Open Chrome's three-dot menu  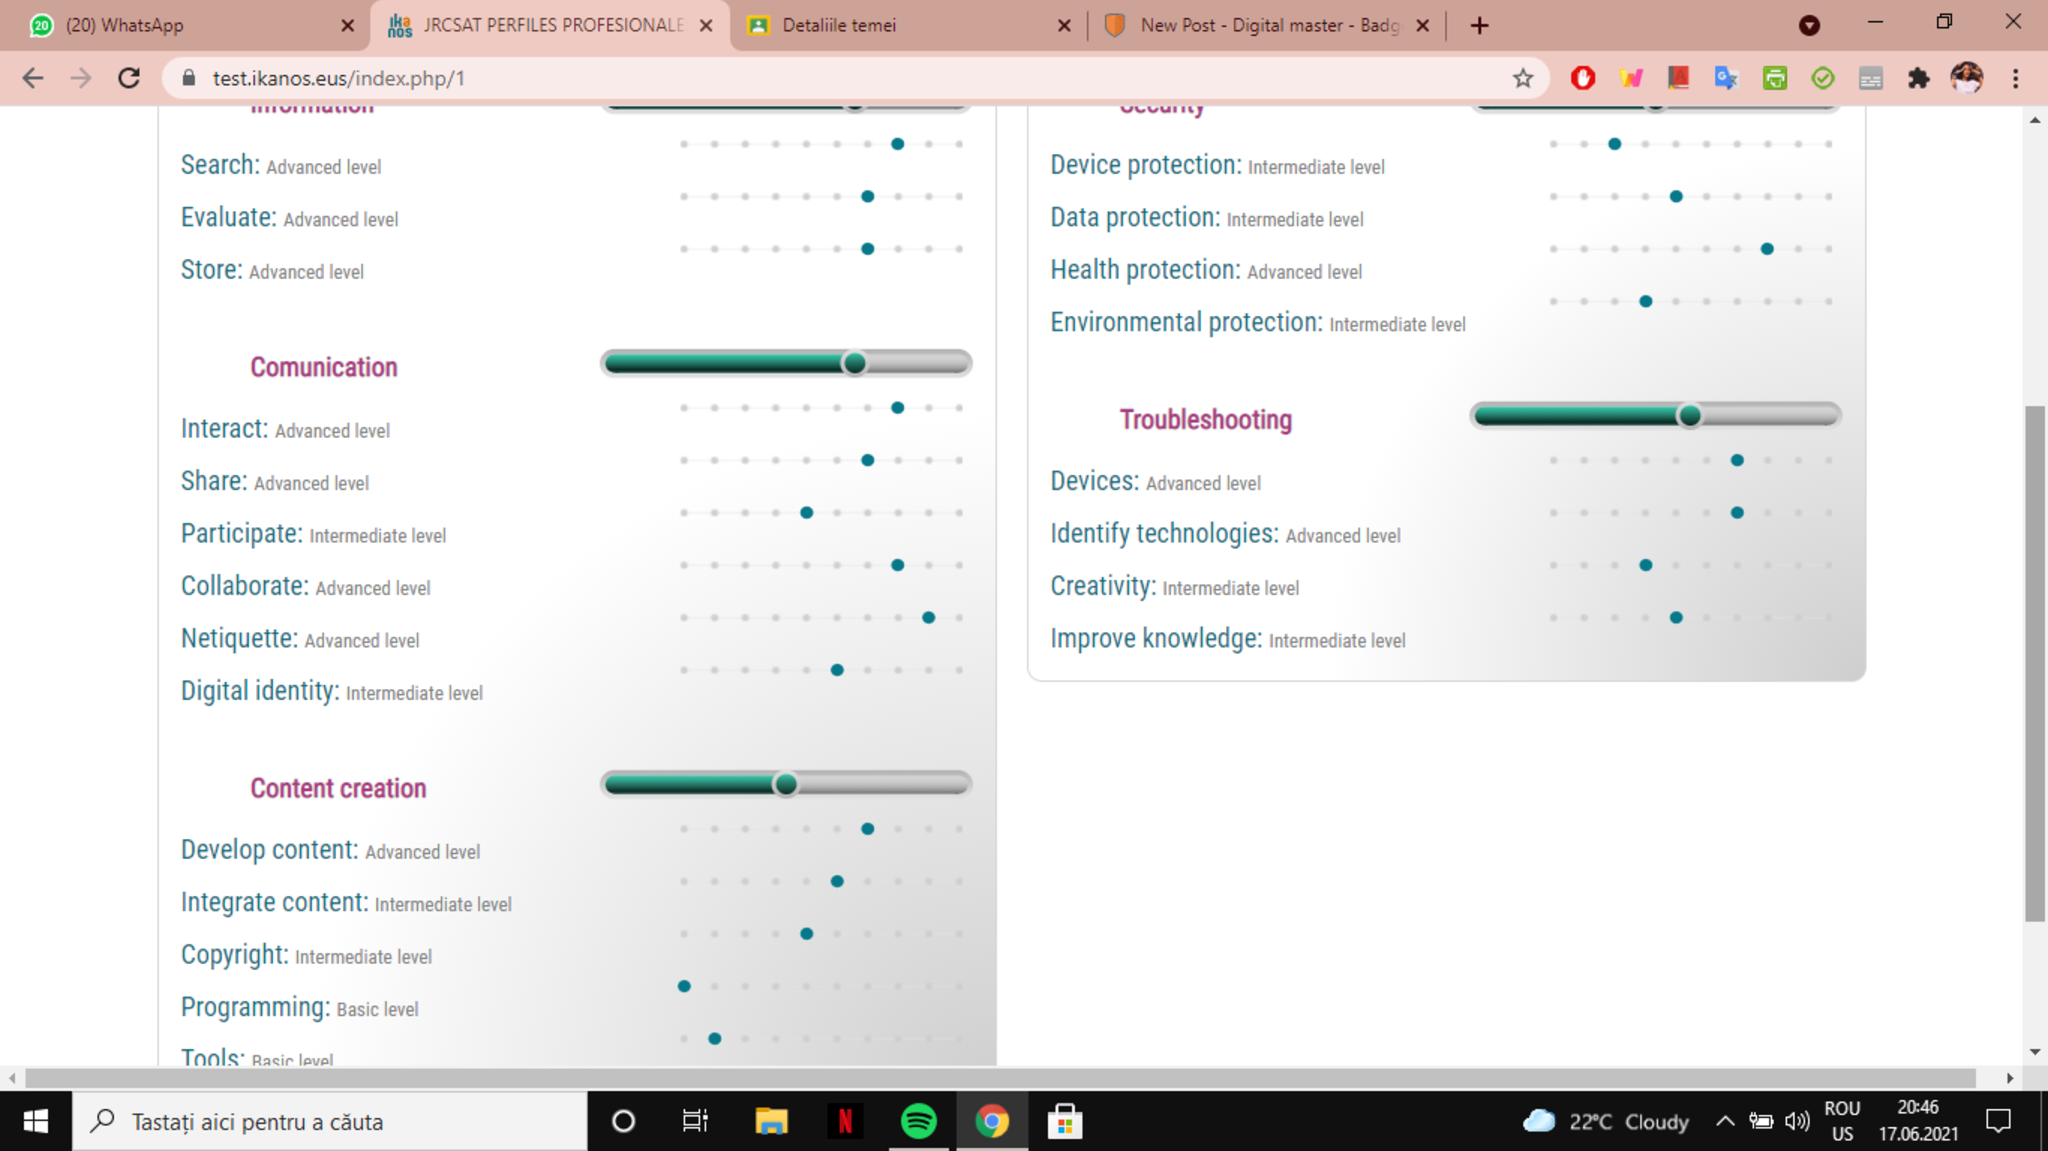tap(2015, 78)
